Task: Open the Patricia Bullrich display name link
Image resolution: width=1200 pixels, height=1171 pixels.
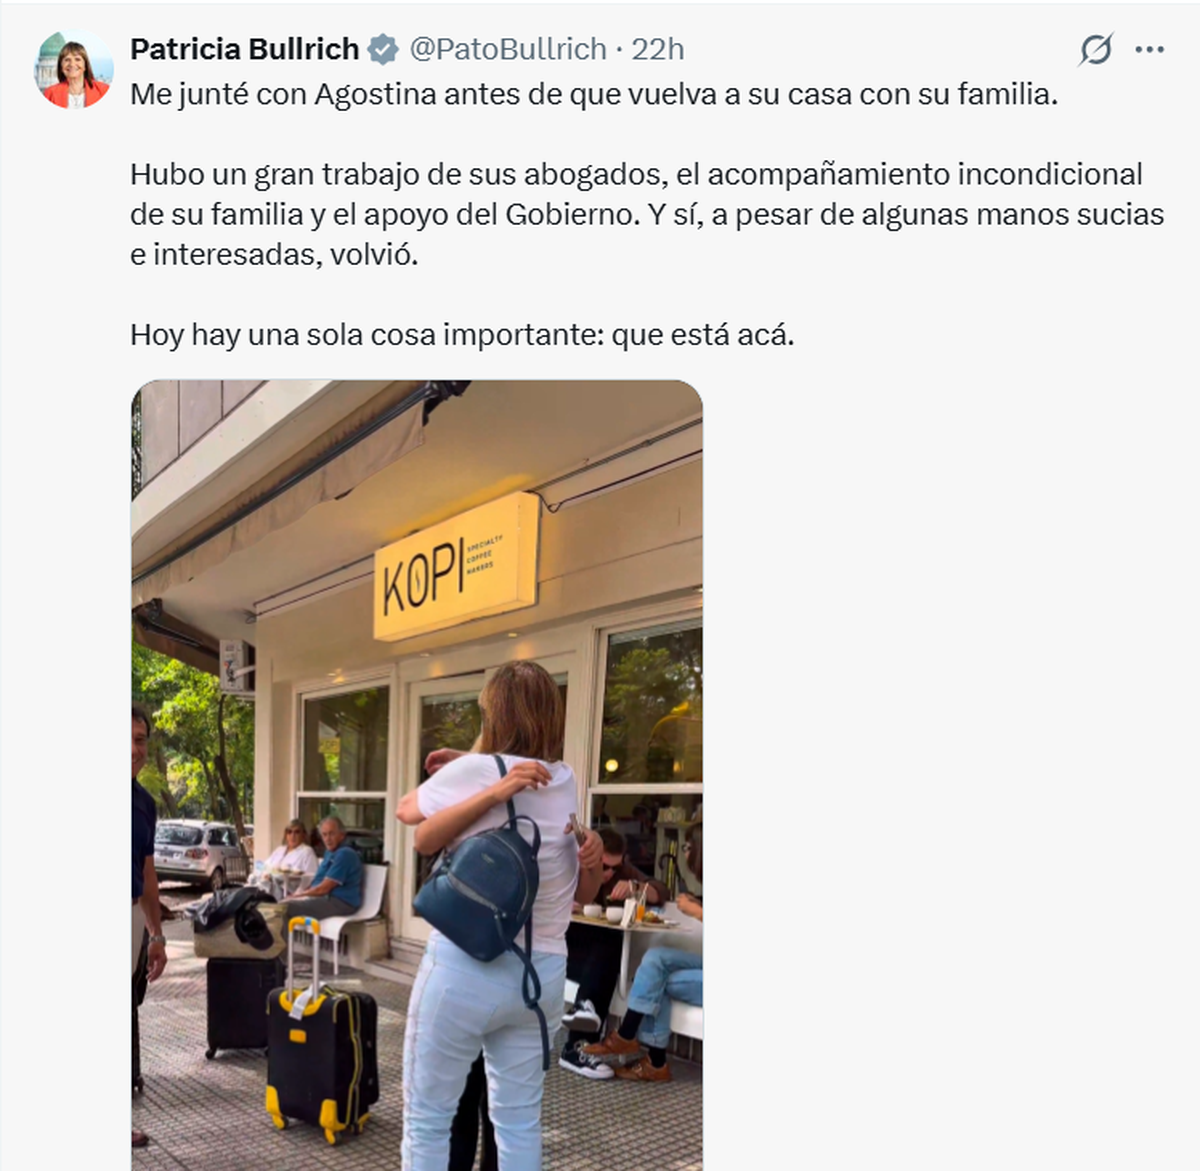Action: coord(244,49)
